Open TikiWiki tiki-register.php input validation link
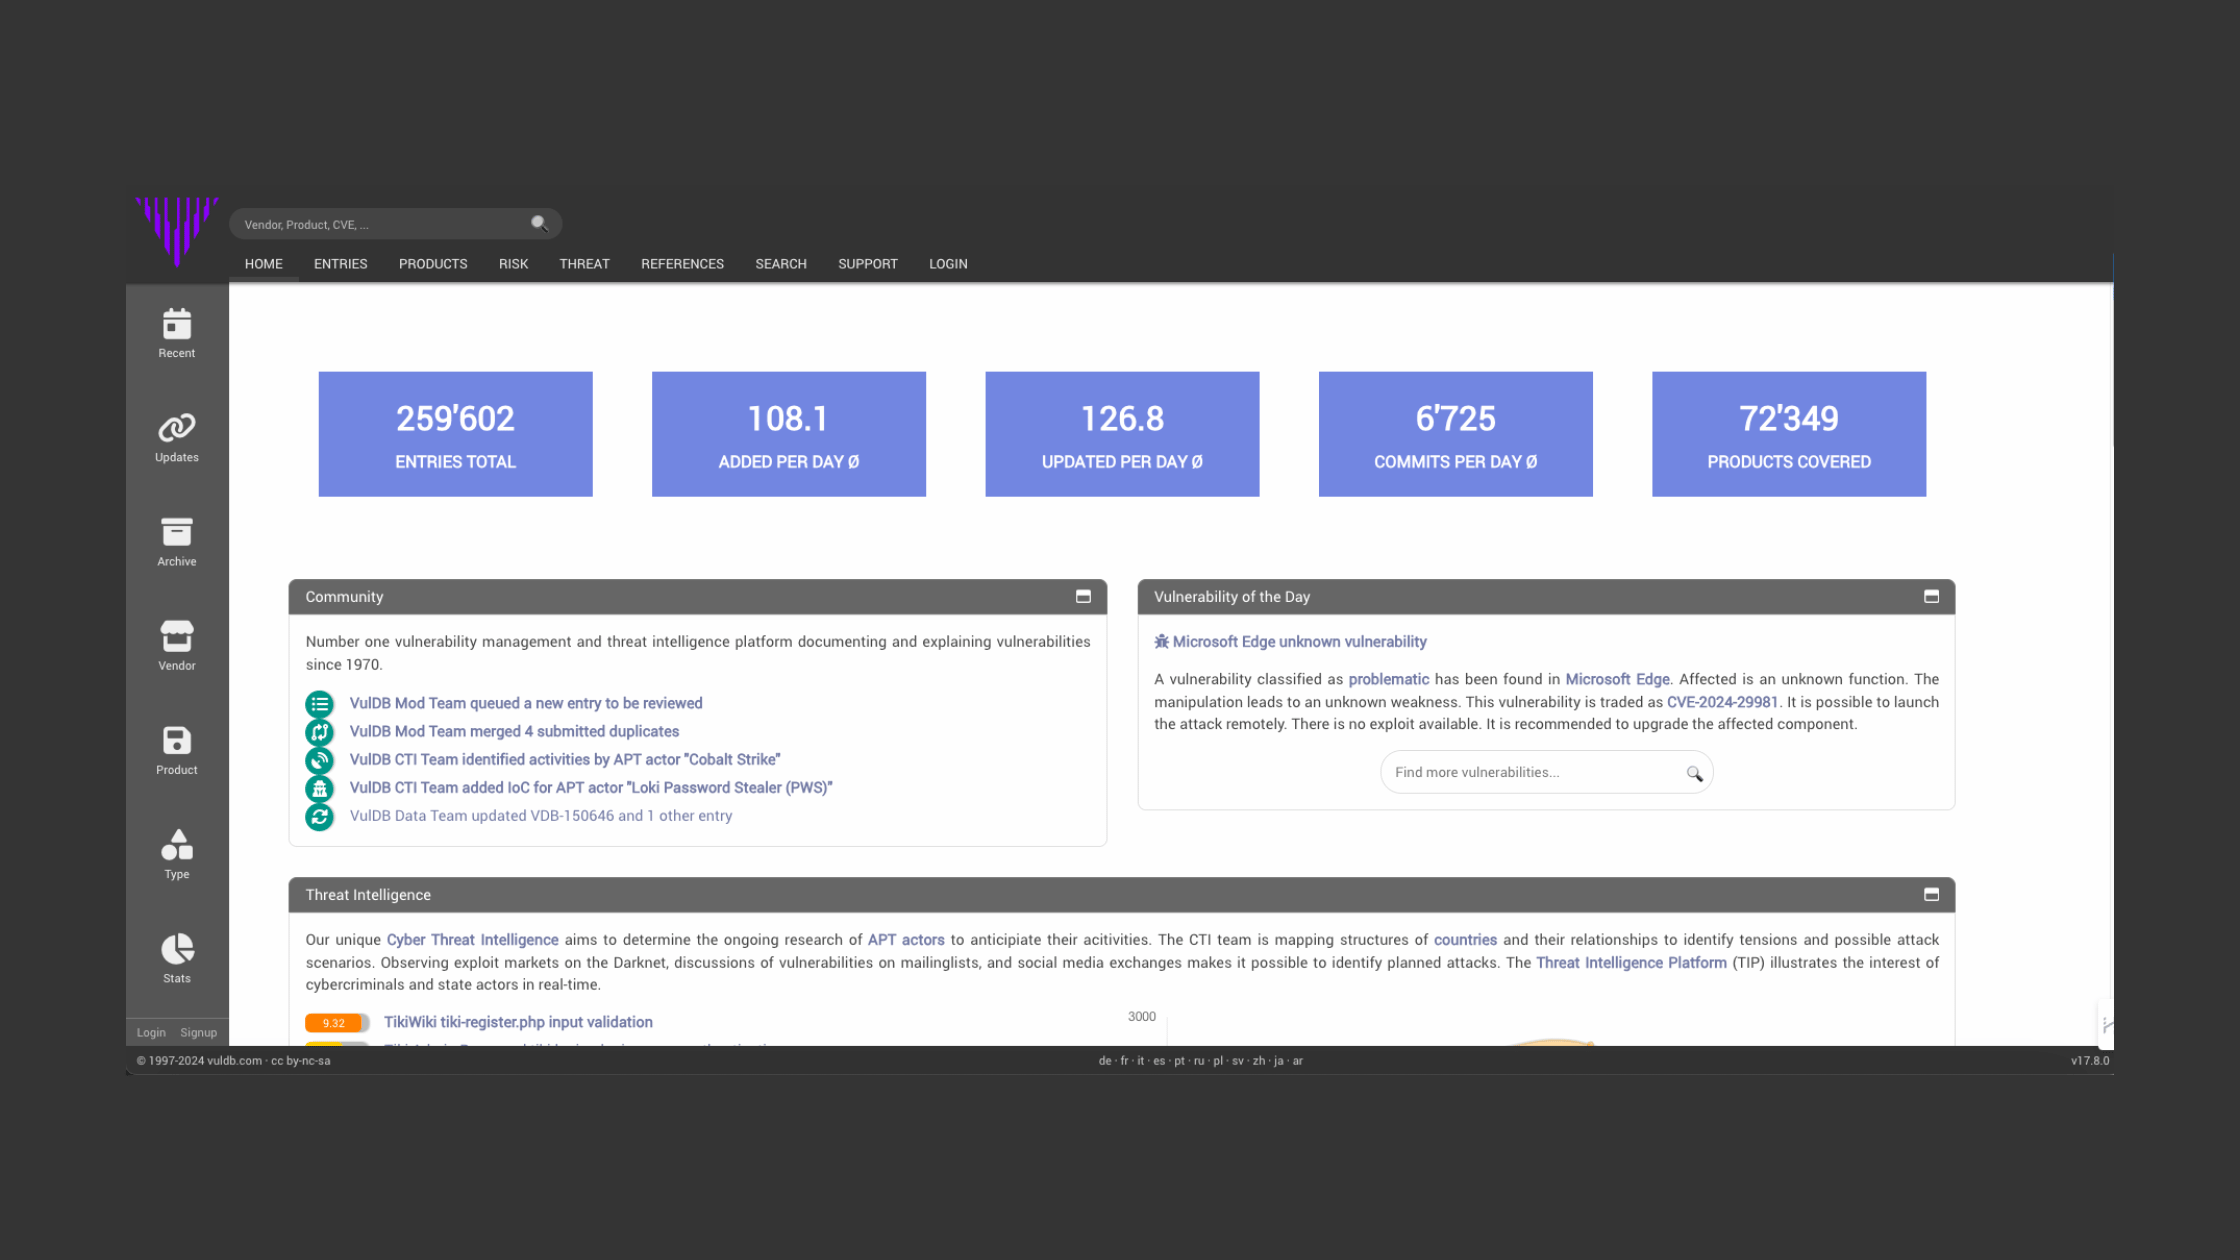 [x=518, y=1022]
